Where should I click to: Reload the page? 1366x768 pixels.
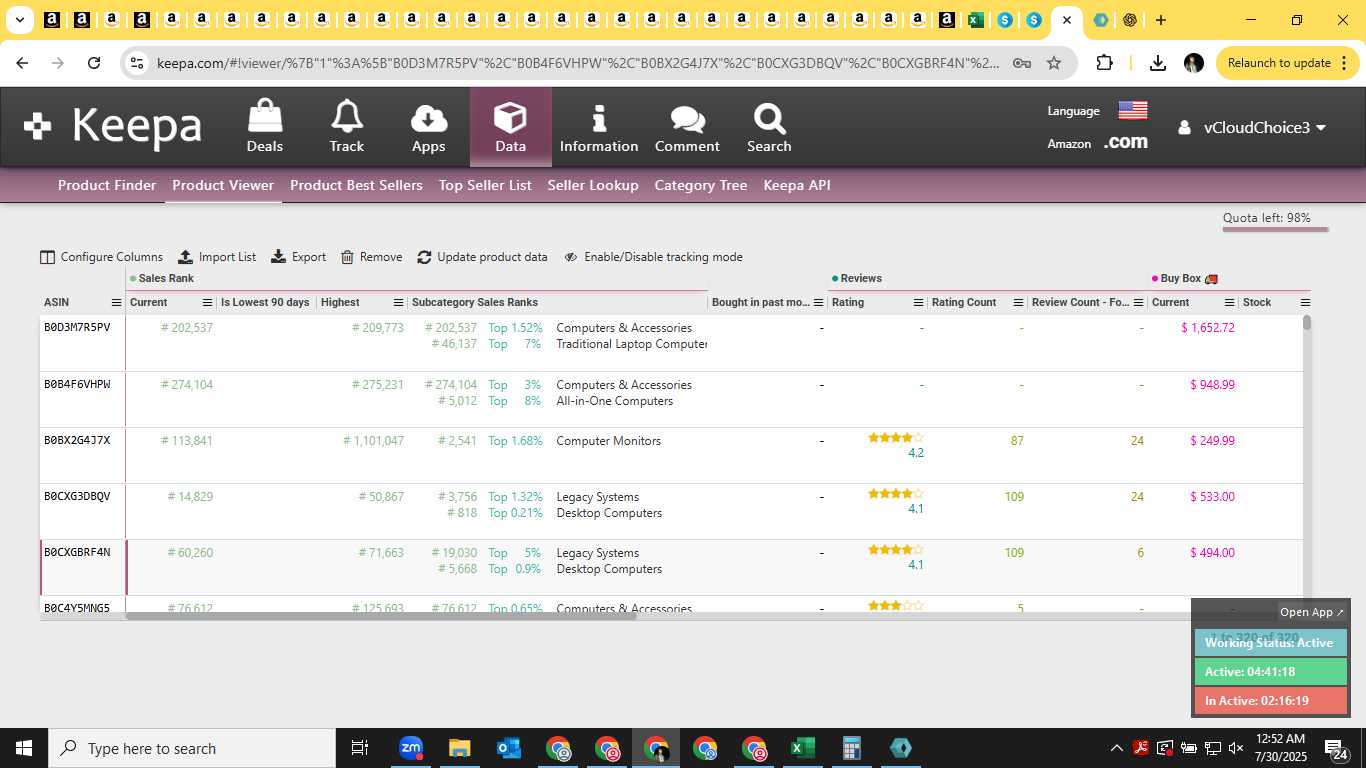pyautogui.click(x=94, y=63)
